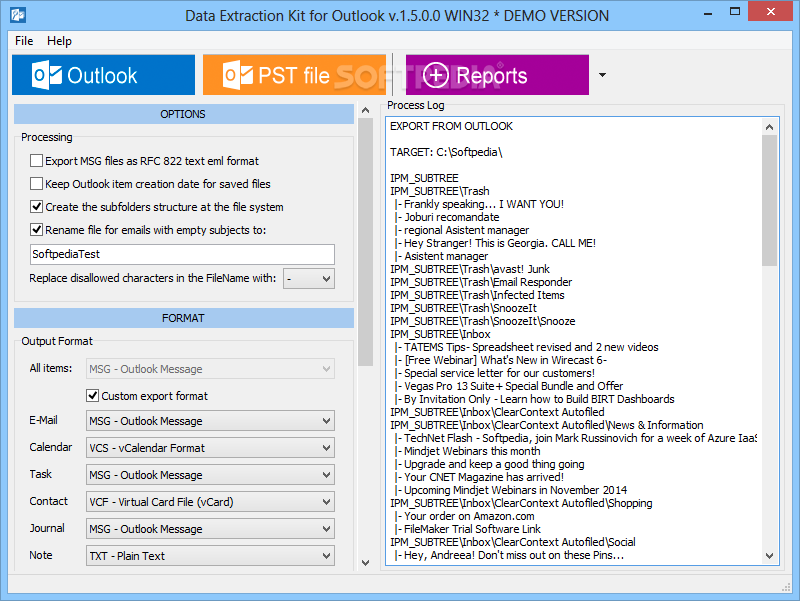This screenshot has height=601, width=800.
Task: Click Process Log scroll up arrow
Action: click(x=770, y=127)
